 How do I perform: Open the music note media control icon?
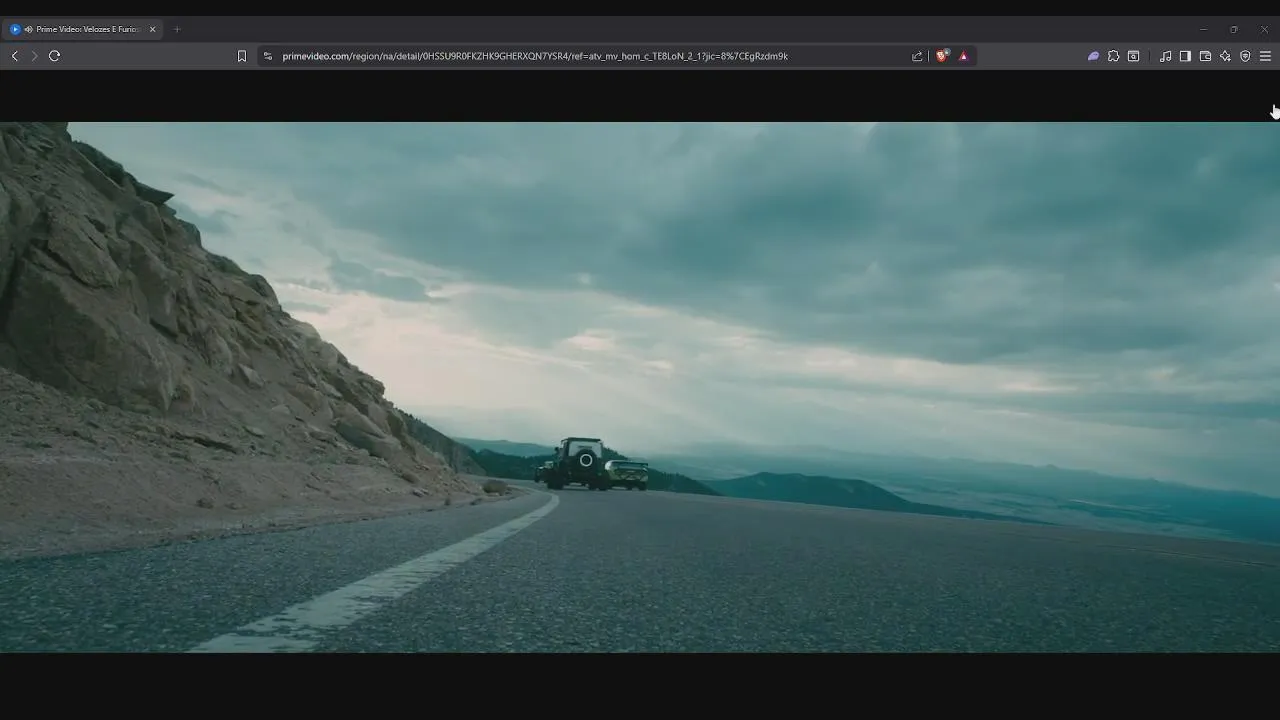pos(1165,56)
